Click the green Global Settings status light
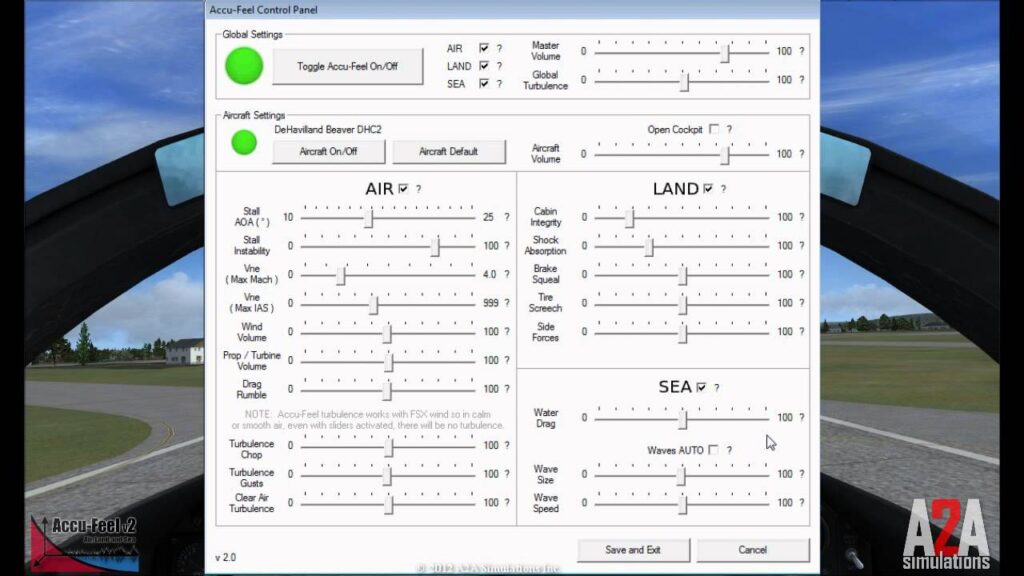 (243, 66)
